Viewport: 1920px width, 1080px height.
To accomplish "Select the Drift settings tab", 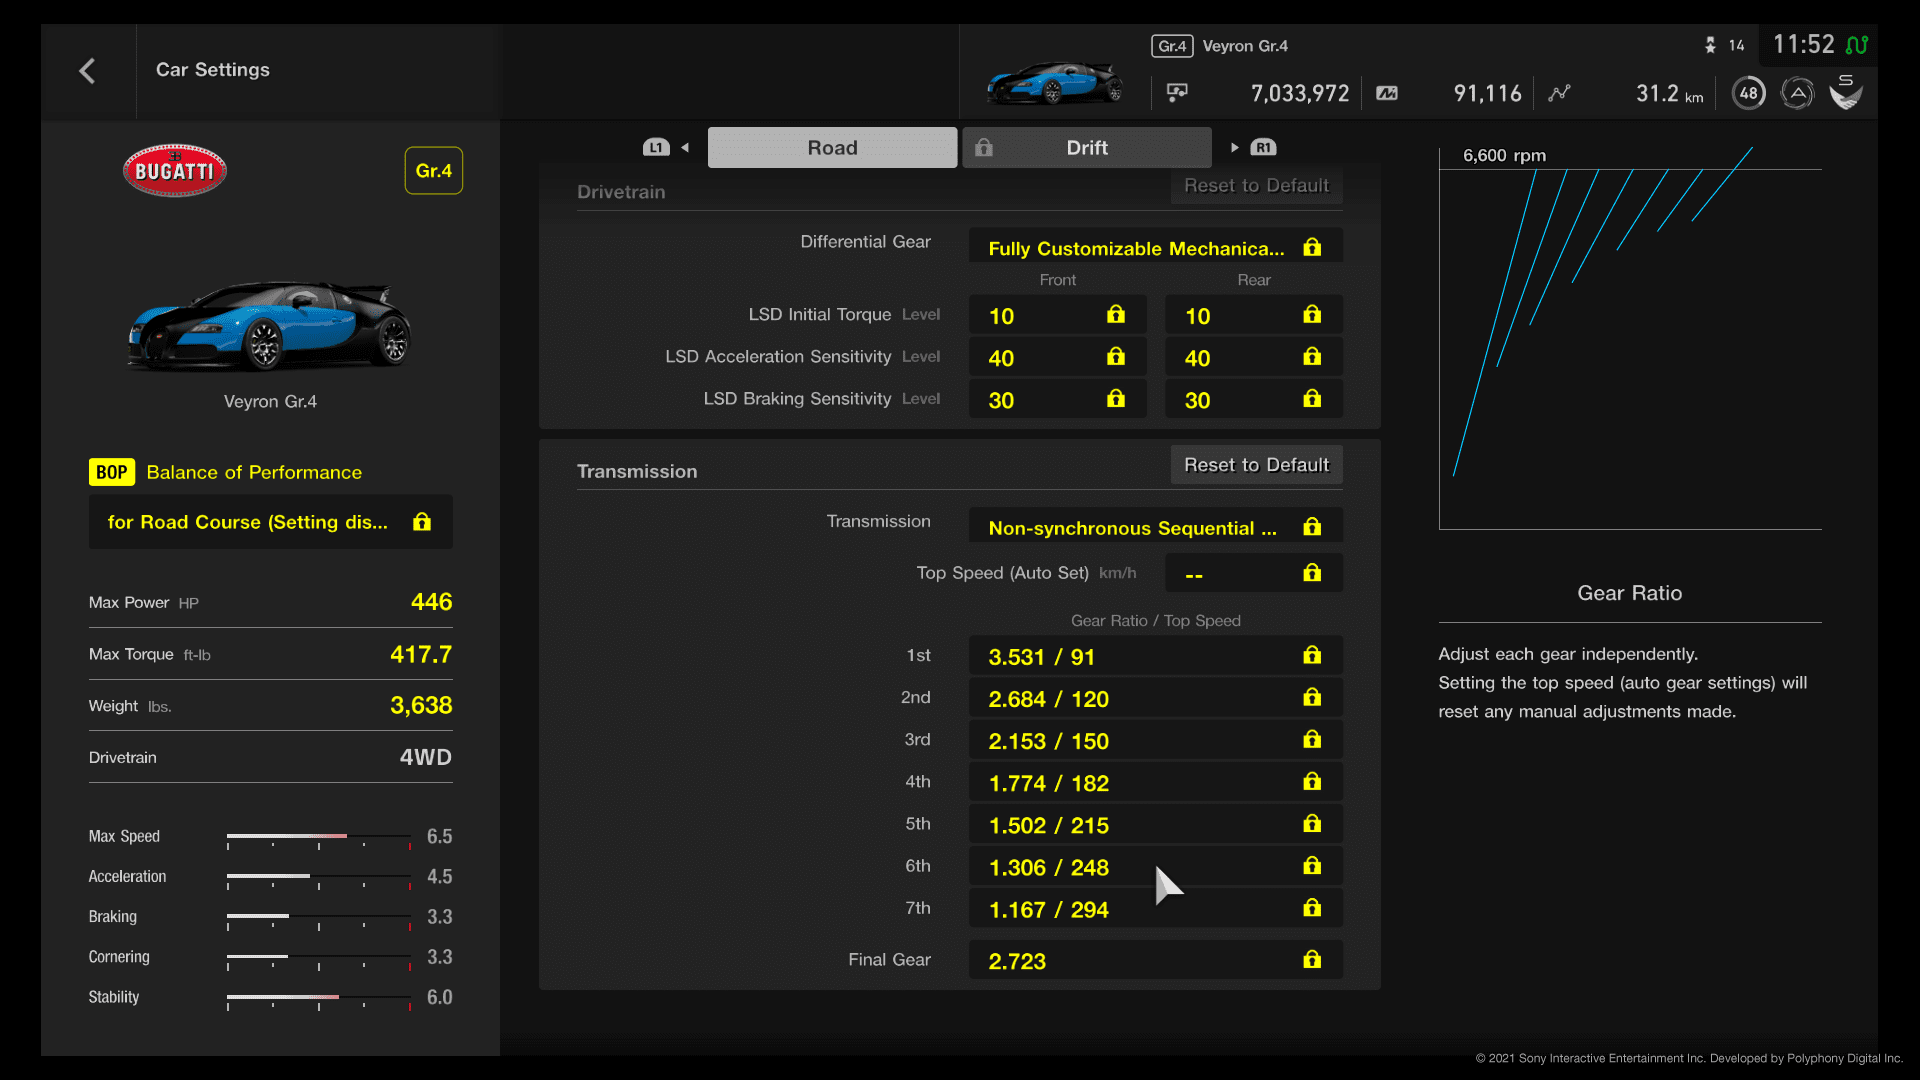I will click(1087, 147).
